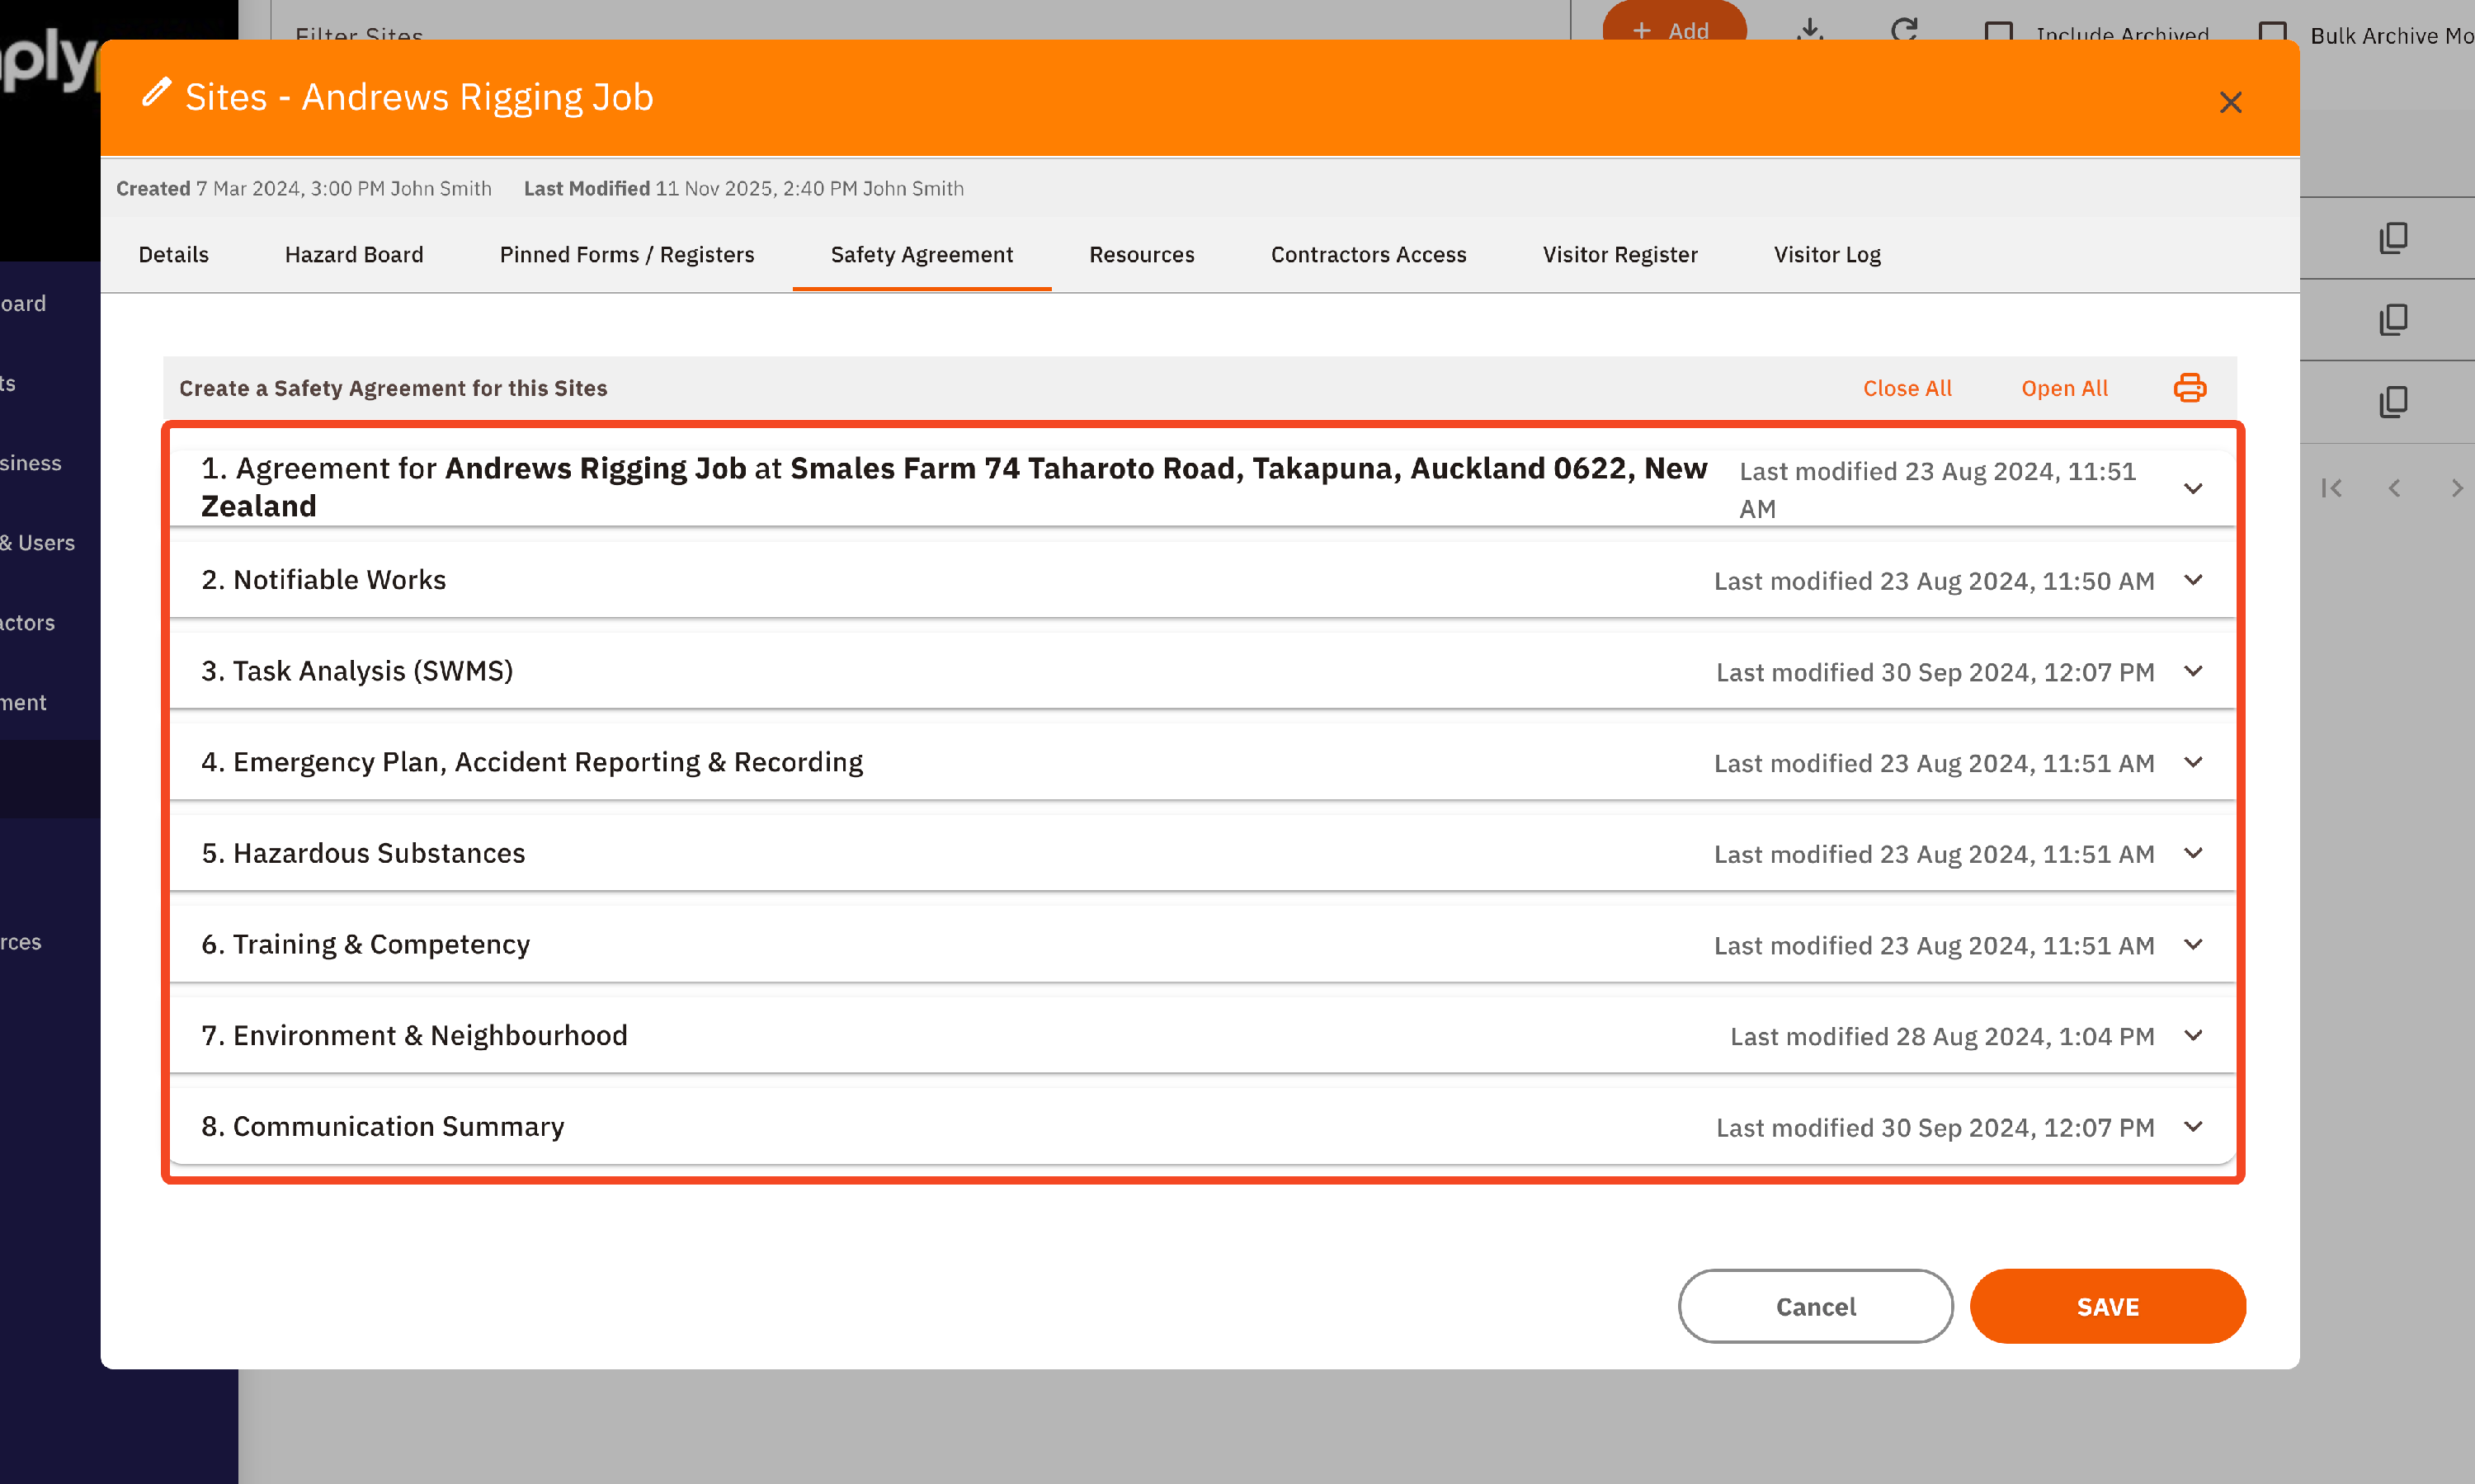Go to first page pagination icon
2475x1484 pixels.
(x=2331, y=488)
